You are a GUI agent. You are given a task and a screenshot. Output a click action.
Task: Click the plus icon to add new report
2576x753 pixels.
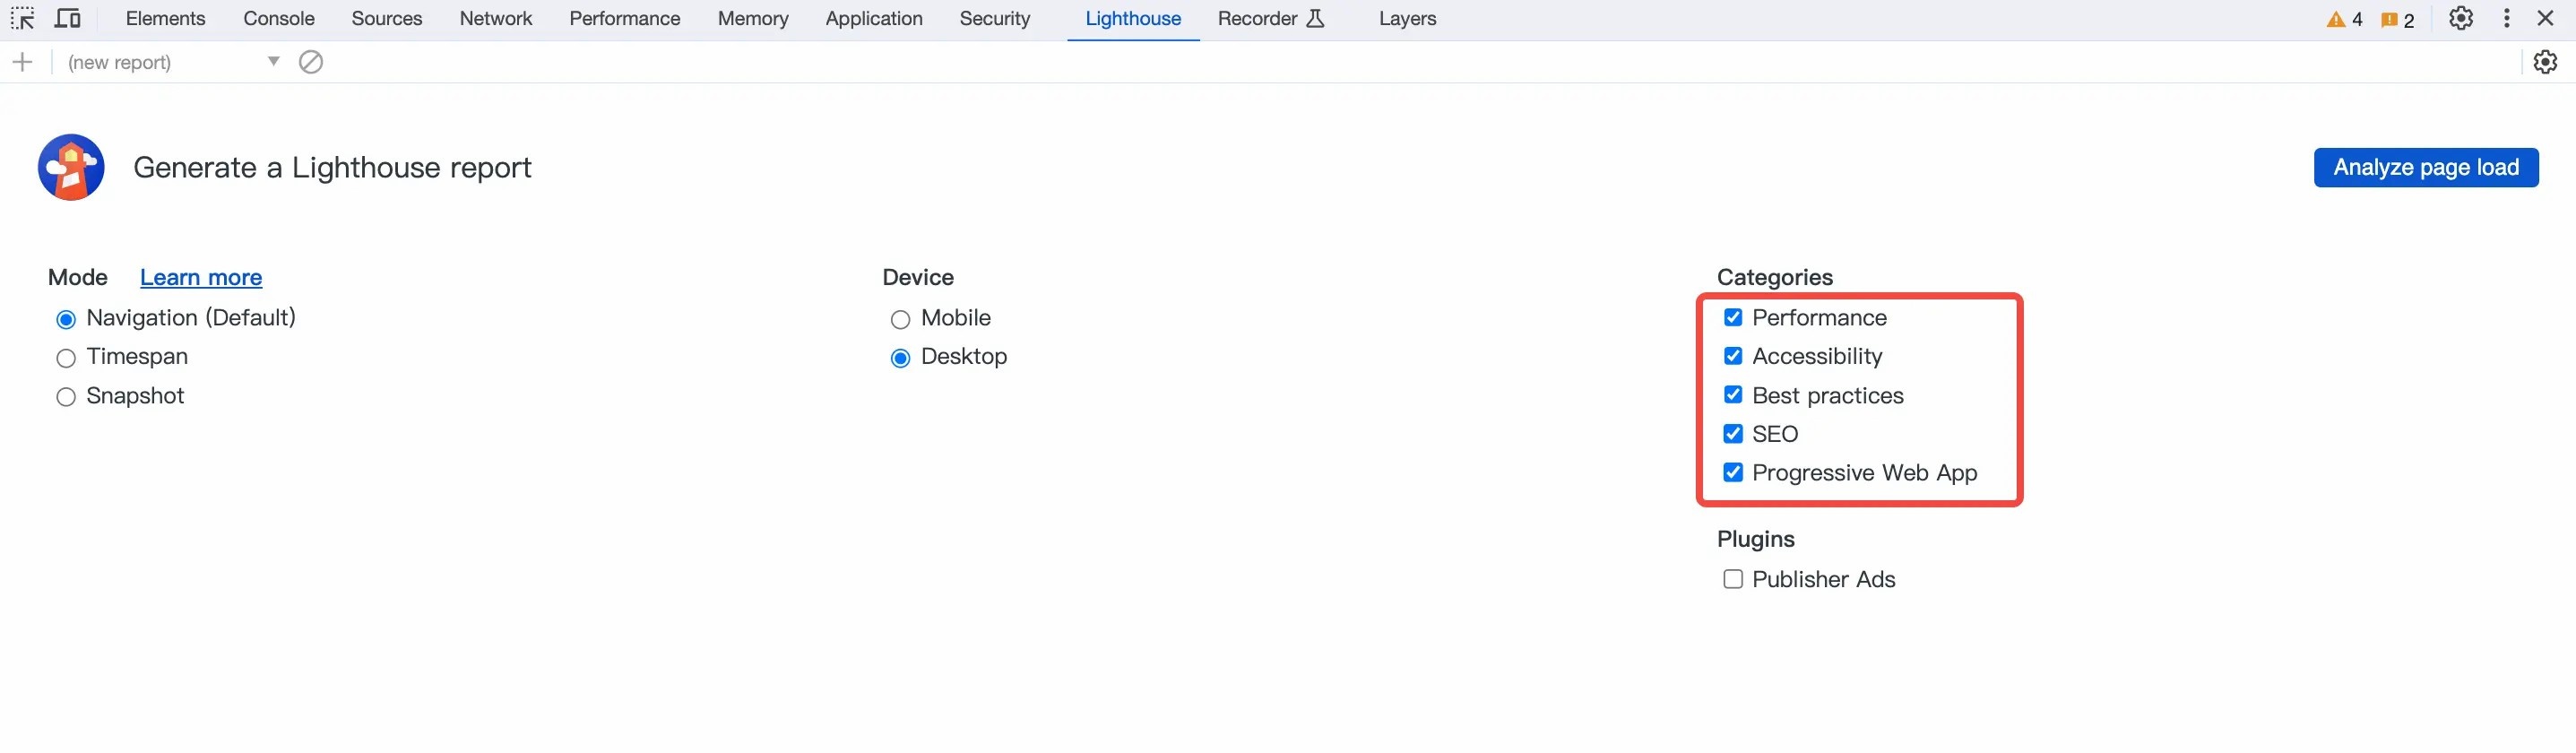[22, 62]
